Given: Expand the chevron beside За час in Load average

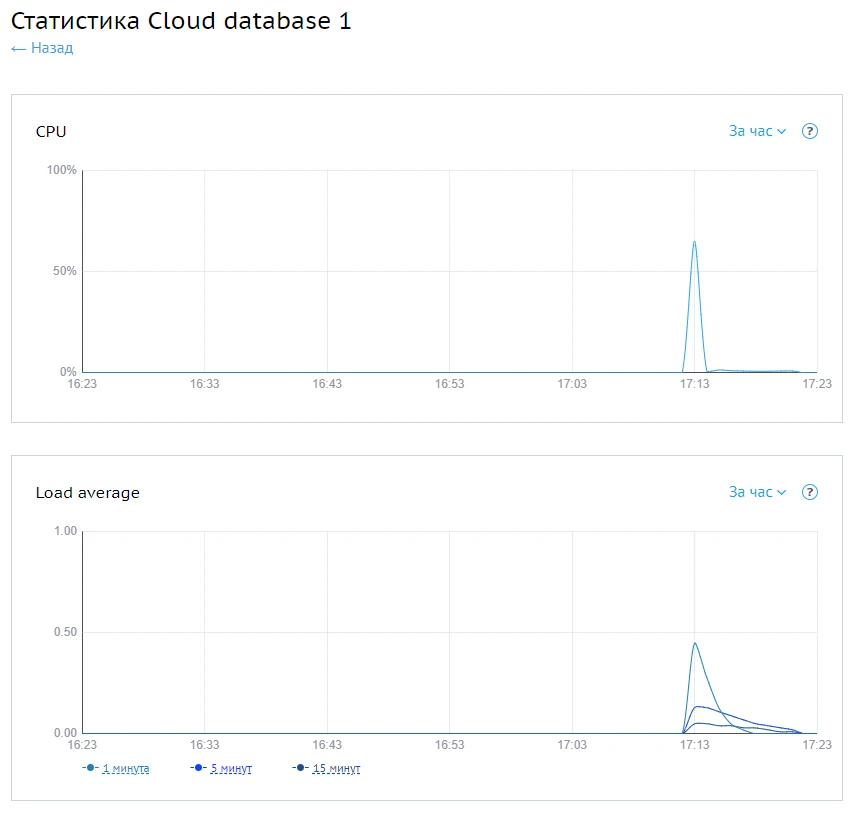Looking at the screenshot, I should (x=782, y=493).
